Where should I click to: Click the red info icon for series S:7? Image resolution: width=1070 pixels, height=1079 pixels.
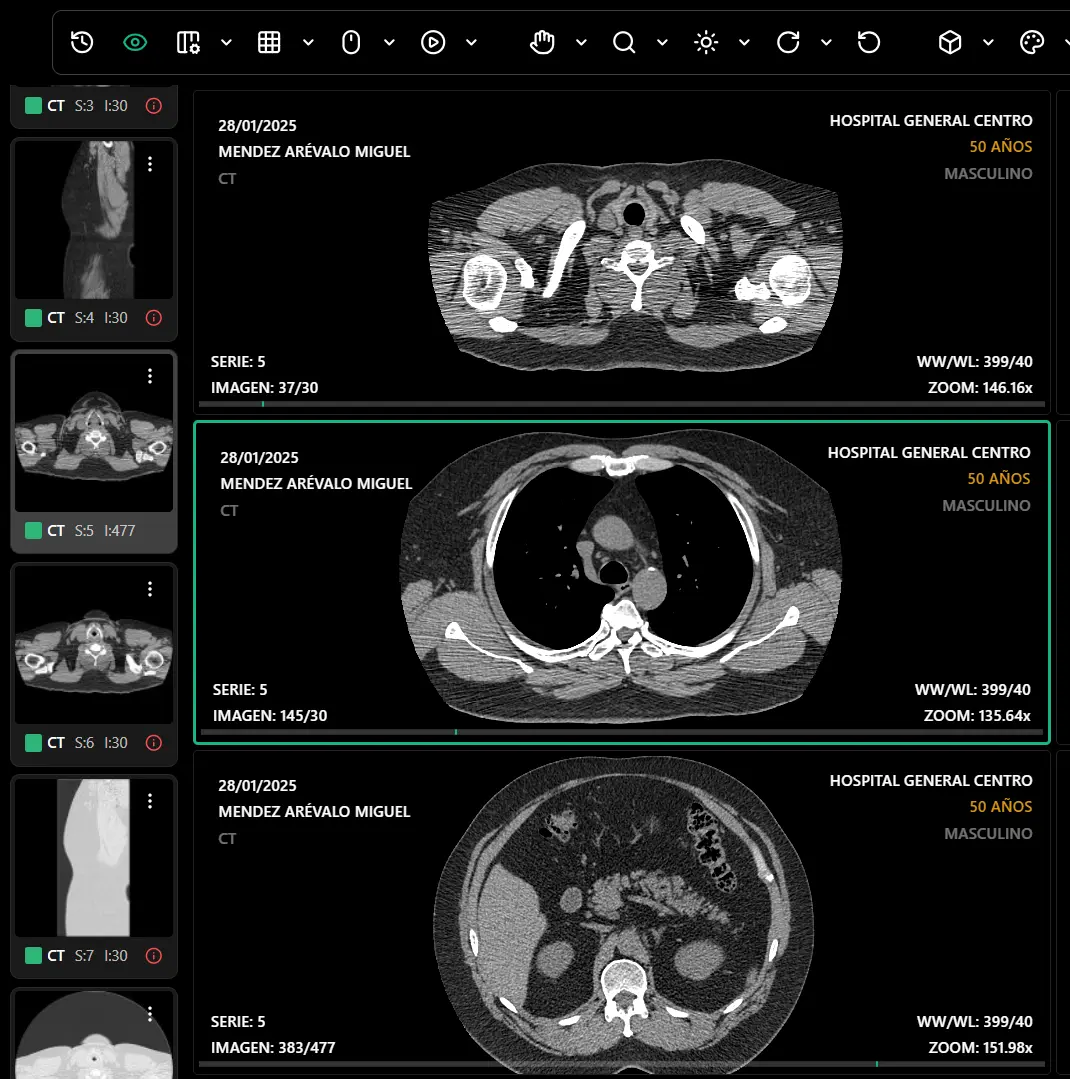click(153, 956)
